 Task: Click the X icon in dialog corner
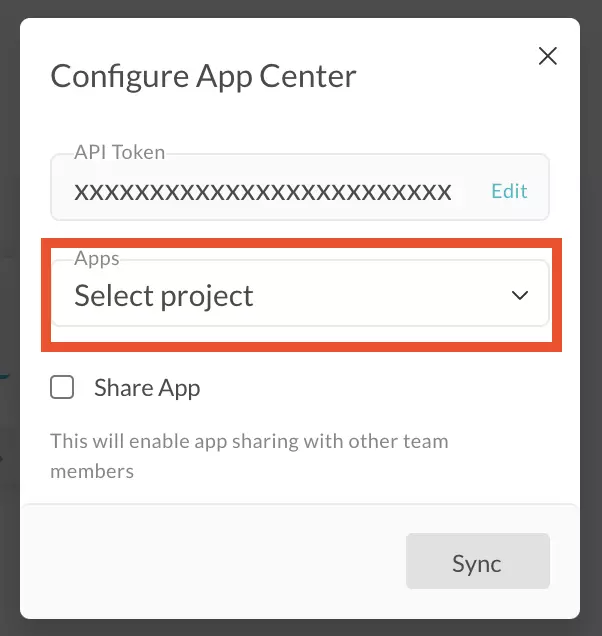[547, 56]
